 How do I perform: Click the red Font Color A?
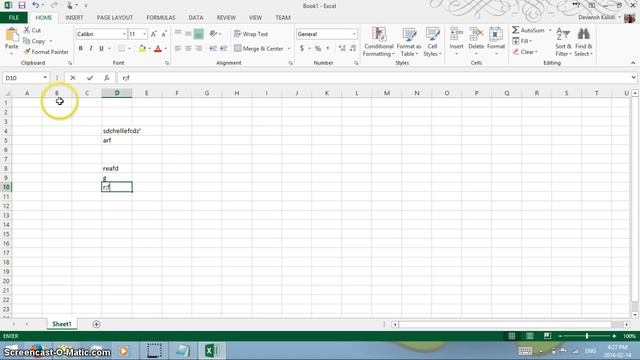pyautogui.click(x=158, y=49)
